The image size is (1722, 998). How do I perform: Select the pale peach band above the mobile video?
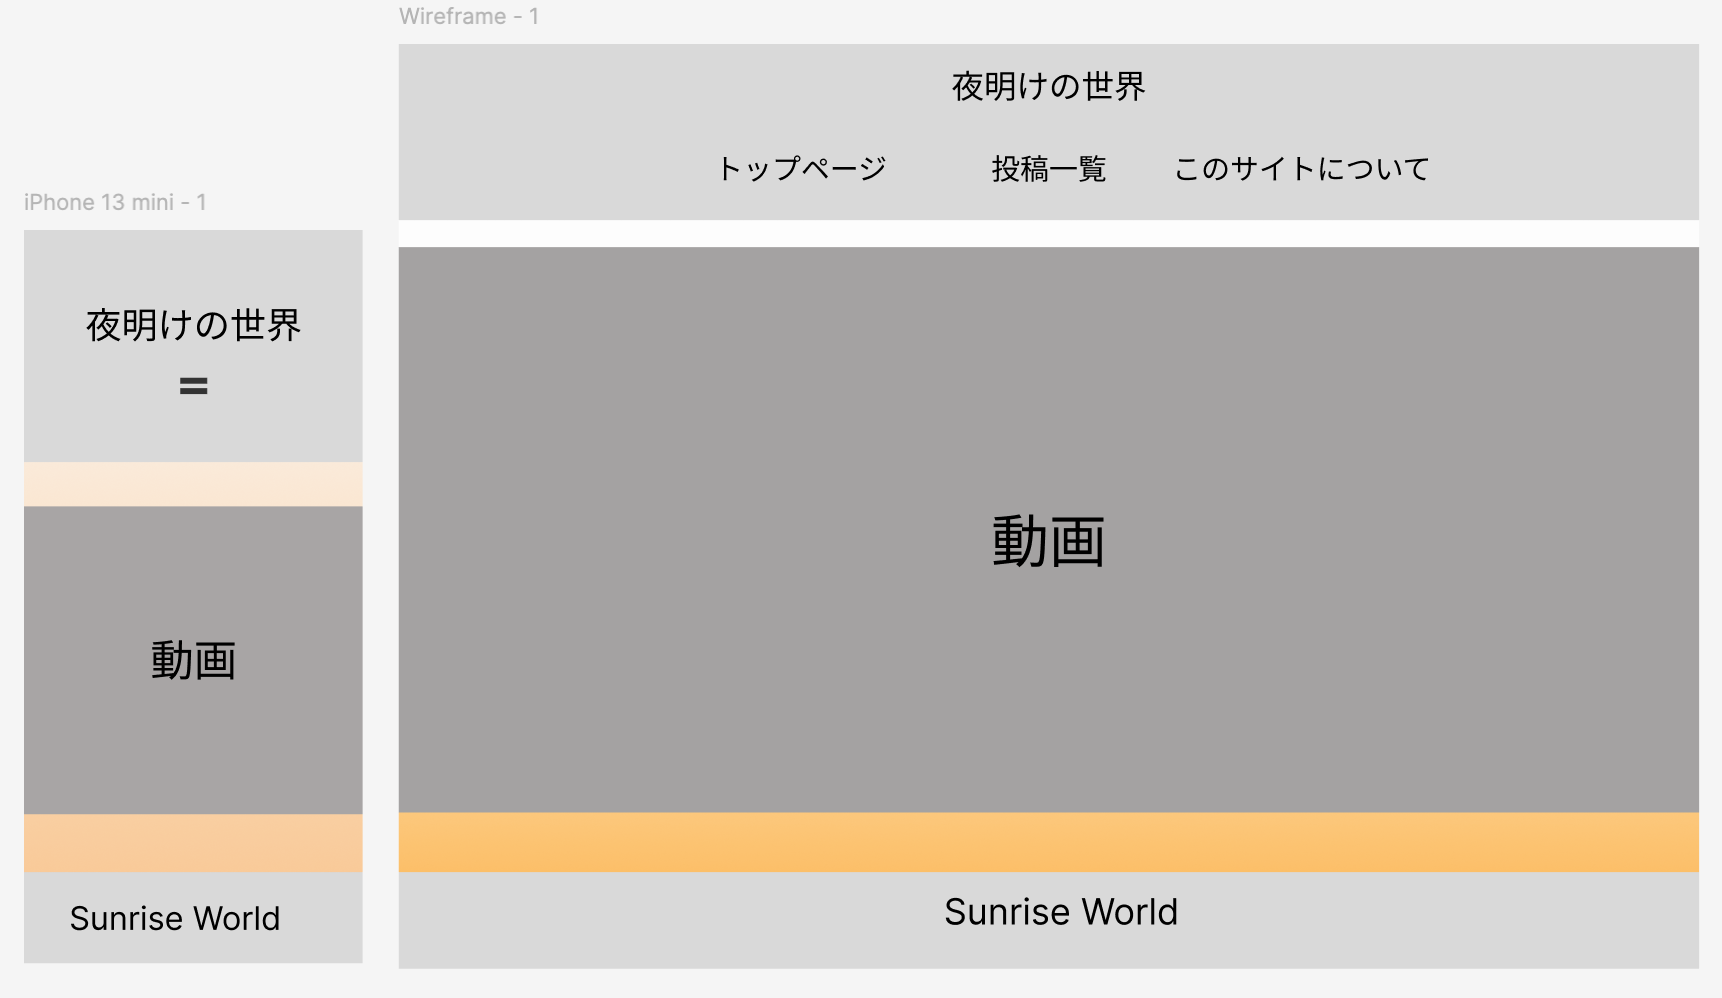click(x=193, y=484)
